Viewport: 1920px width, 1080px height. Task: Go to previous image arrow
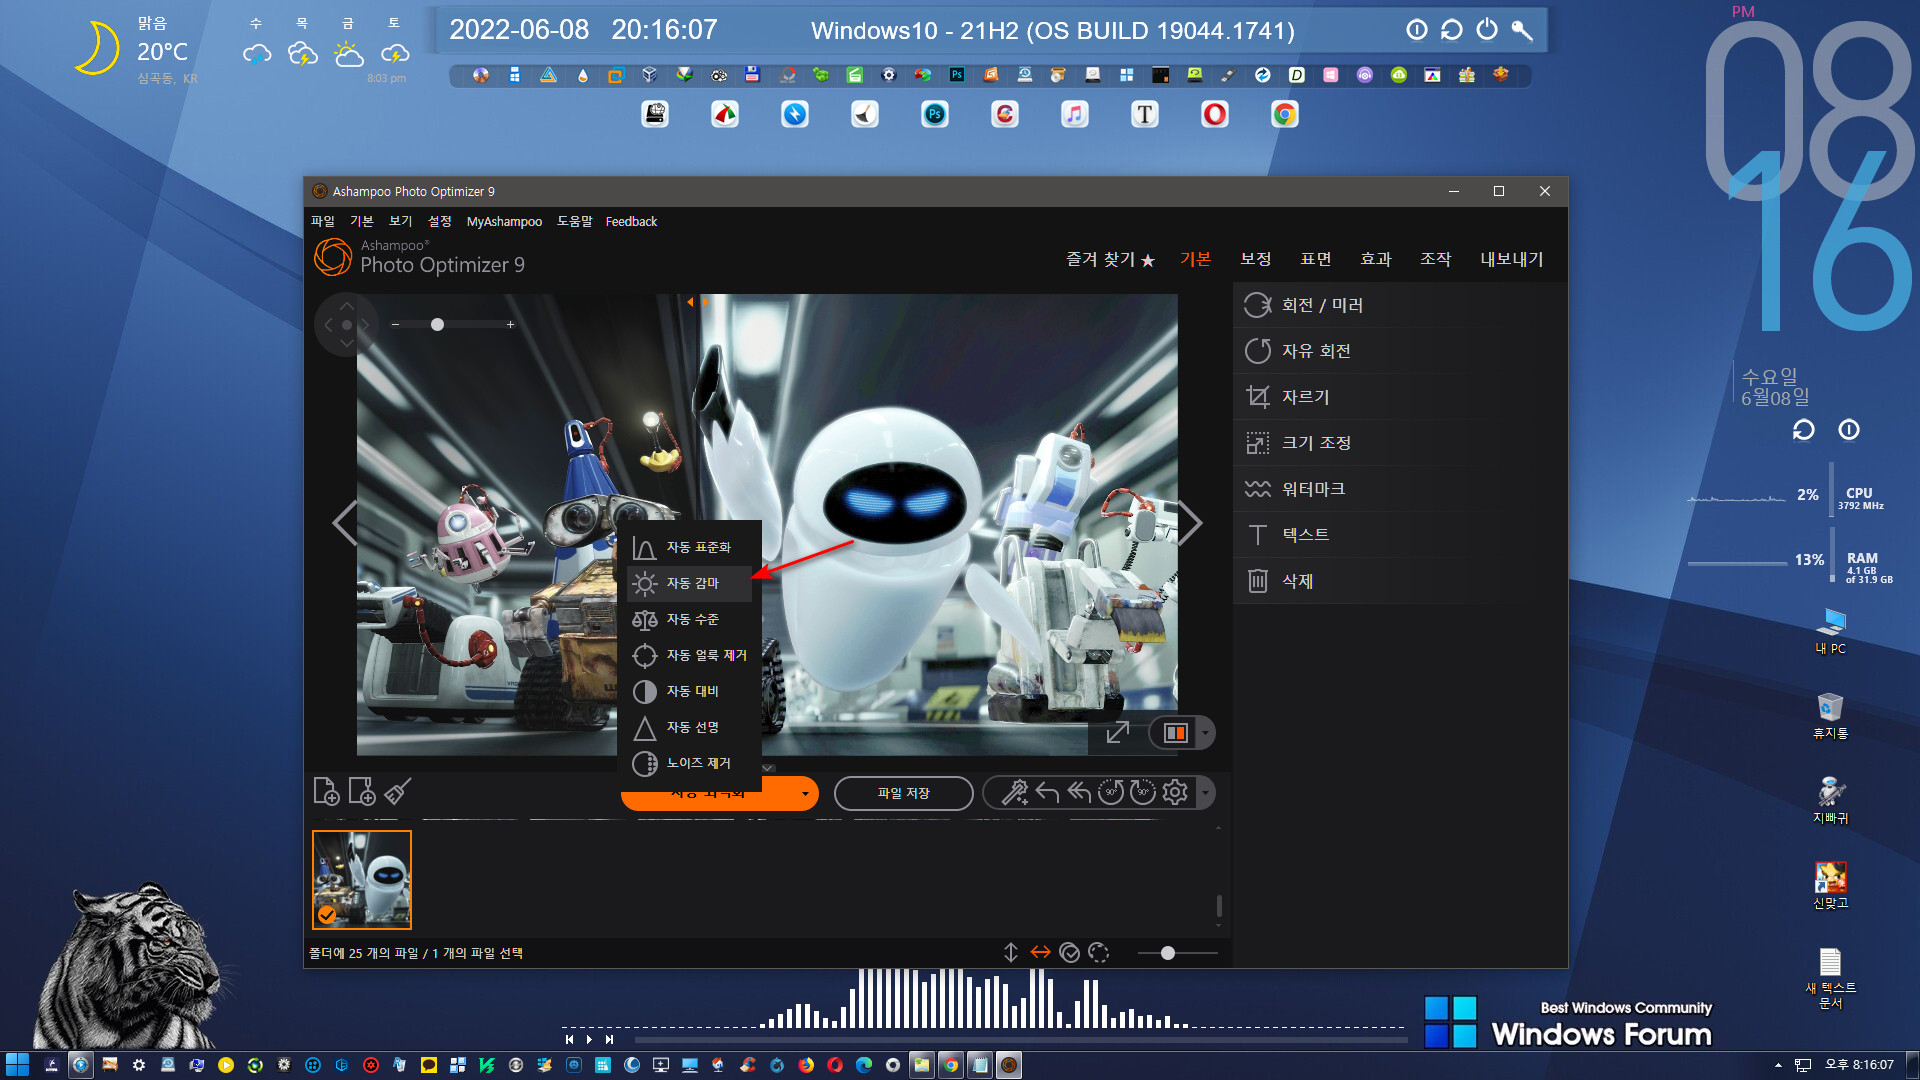coord(345,523)
